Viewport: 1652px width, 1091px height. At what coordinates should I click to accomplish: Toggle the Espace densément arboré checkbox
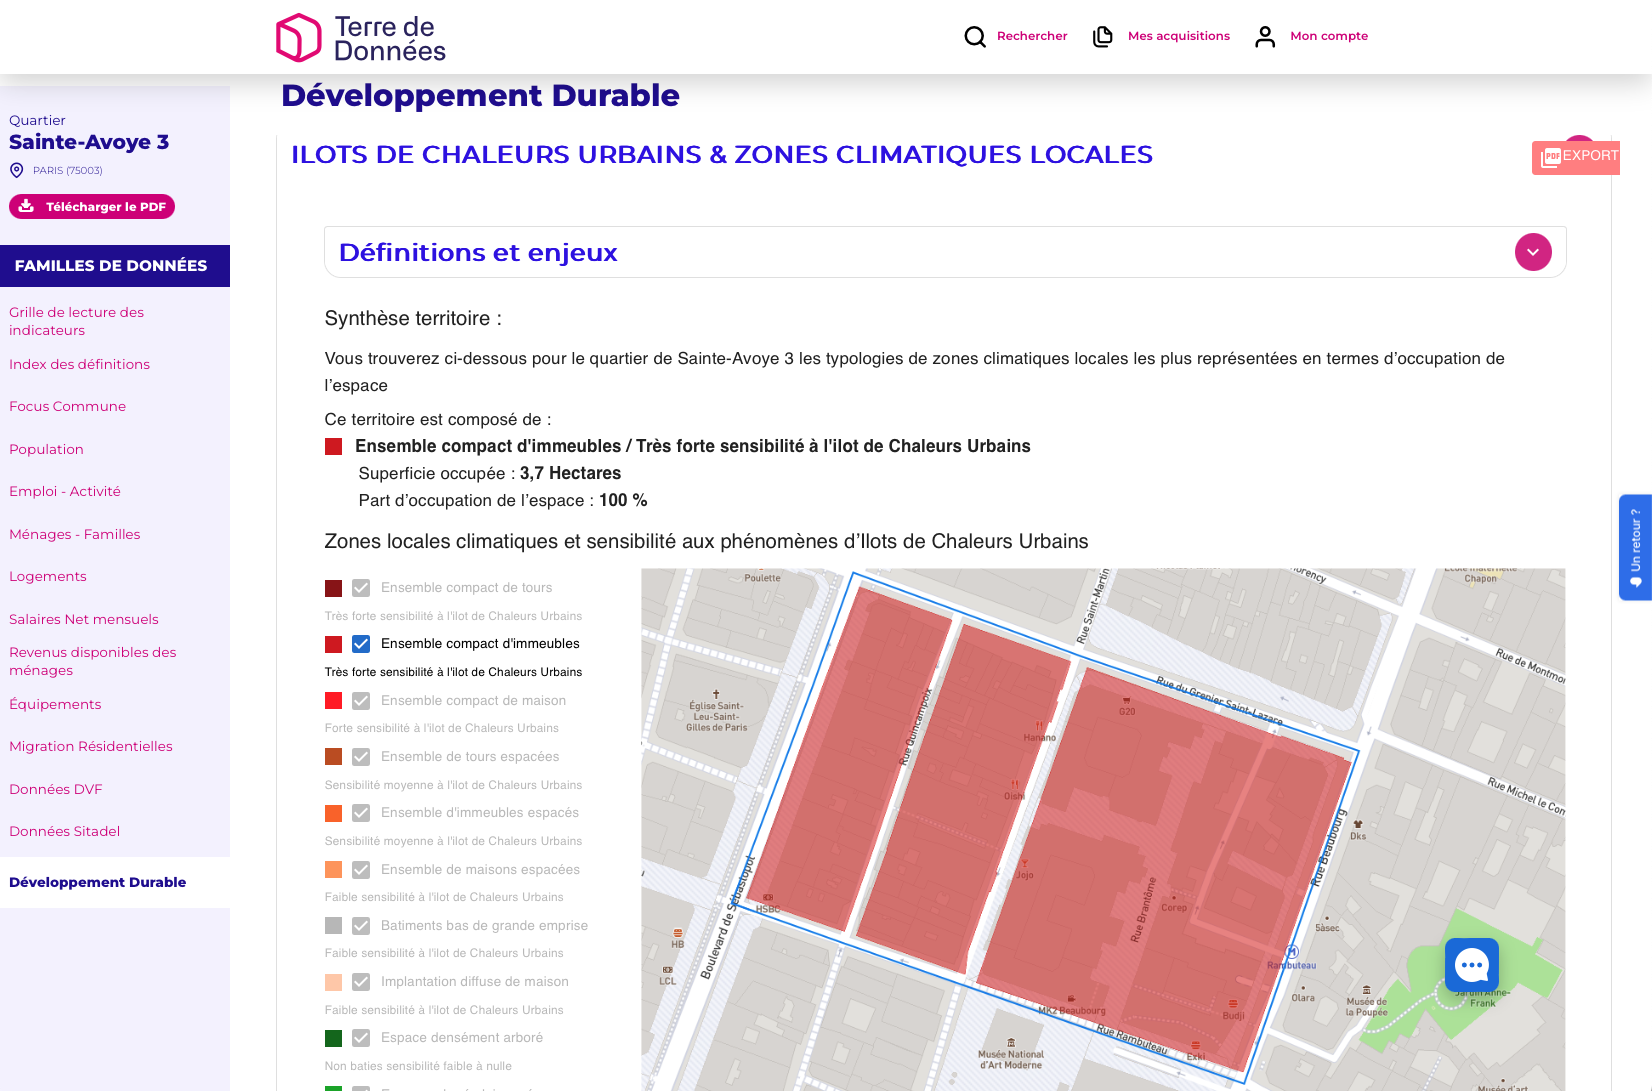pyautogui.click(x=361, y=1038)
